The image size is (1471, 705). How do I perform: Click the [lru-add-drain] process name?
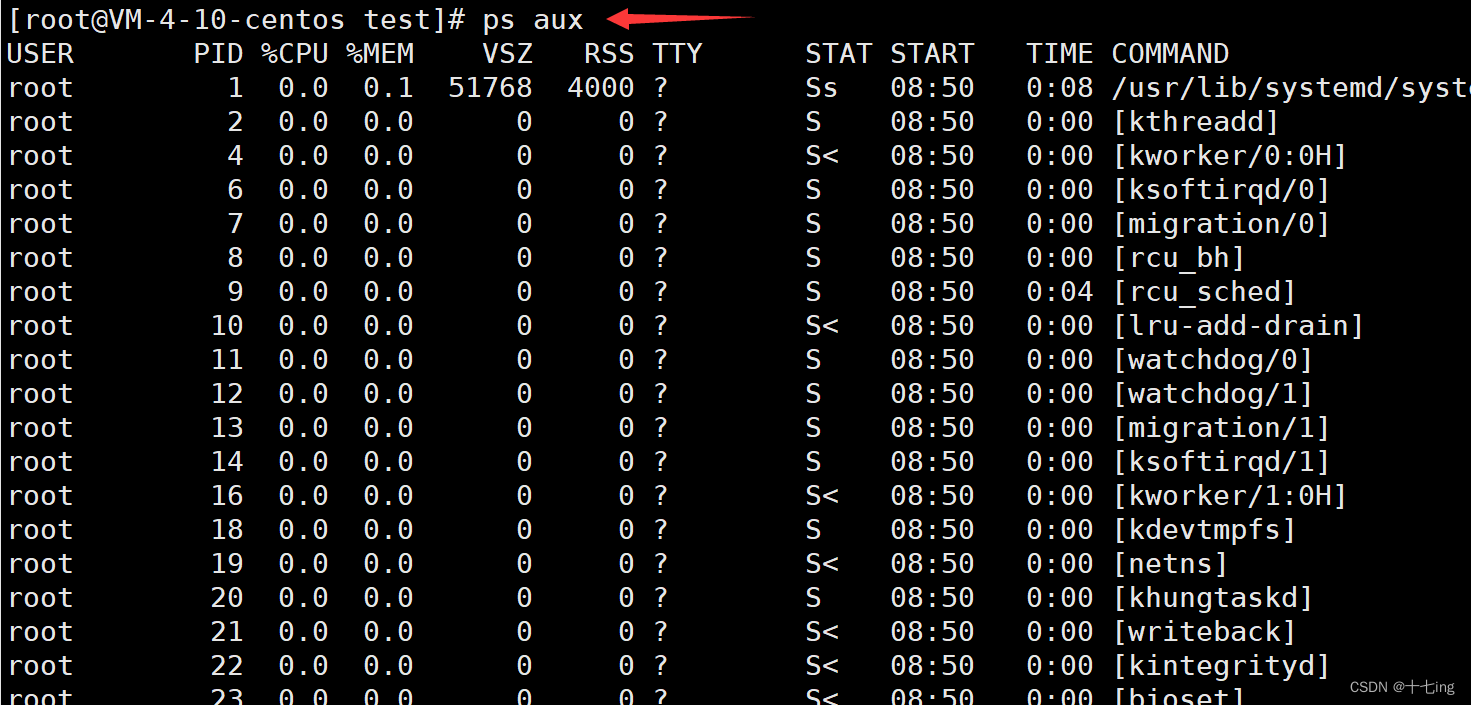[1238, 326]
